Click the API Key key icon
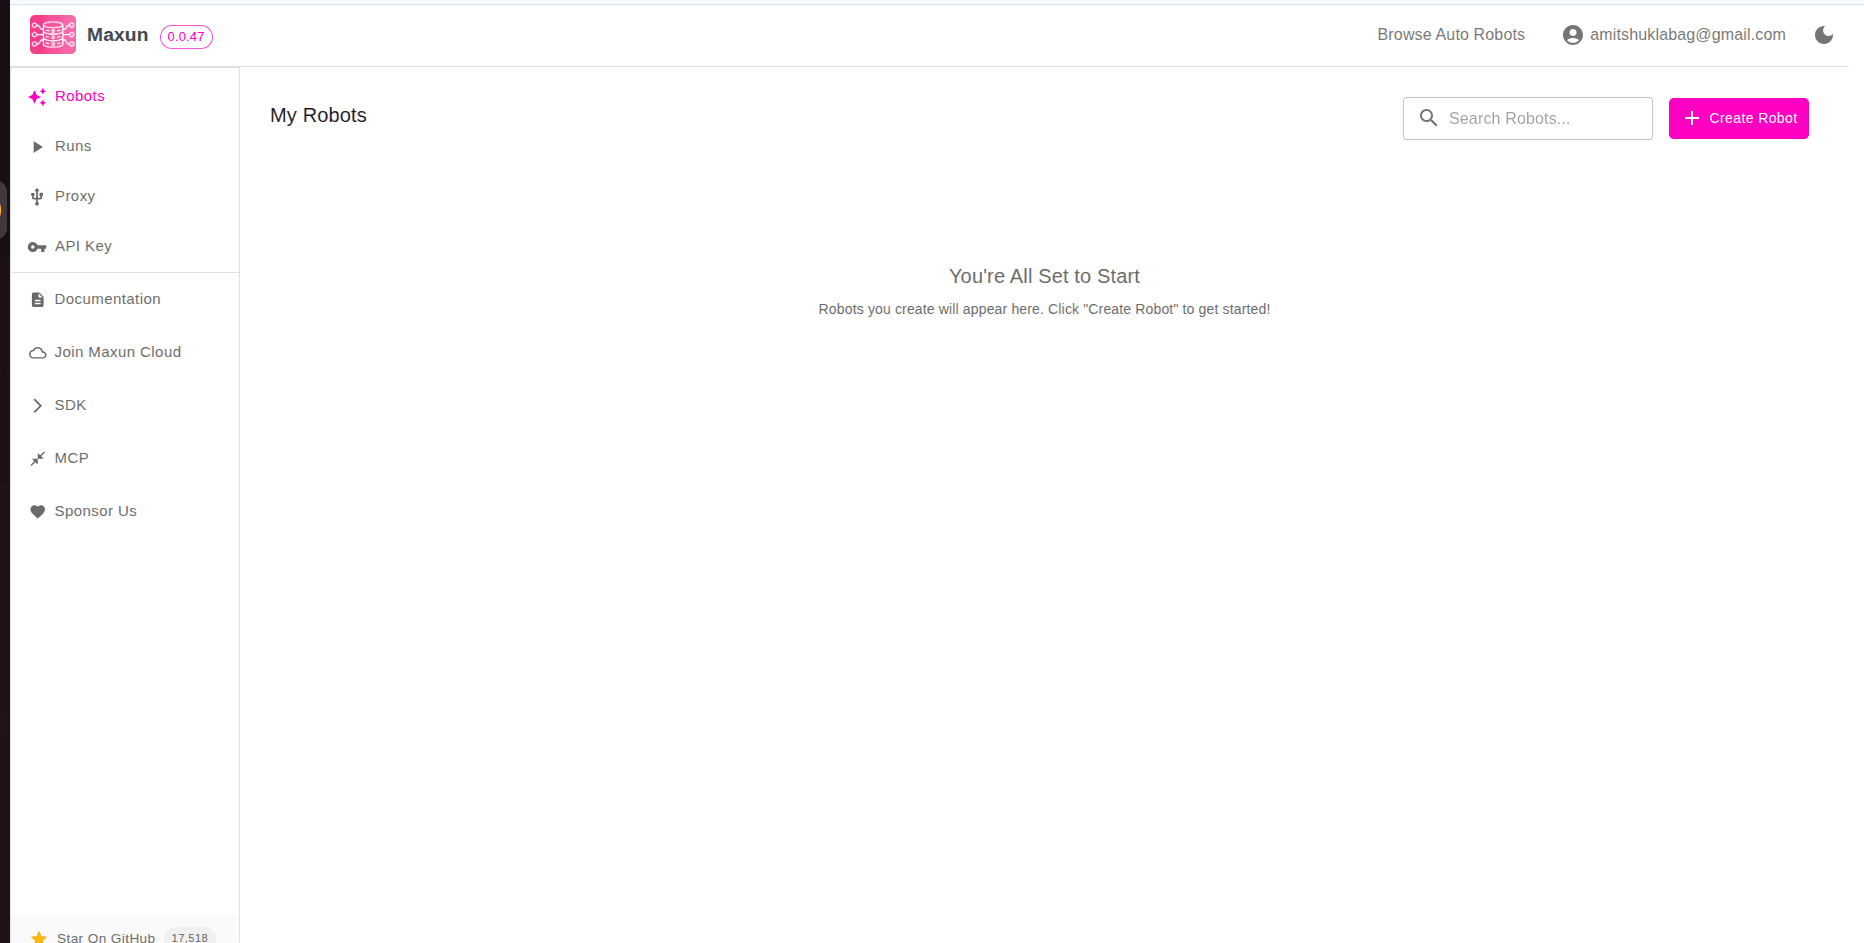 click(x=37, y=247)
